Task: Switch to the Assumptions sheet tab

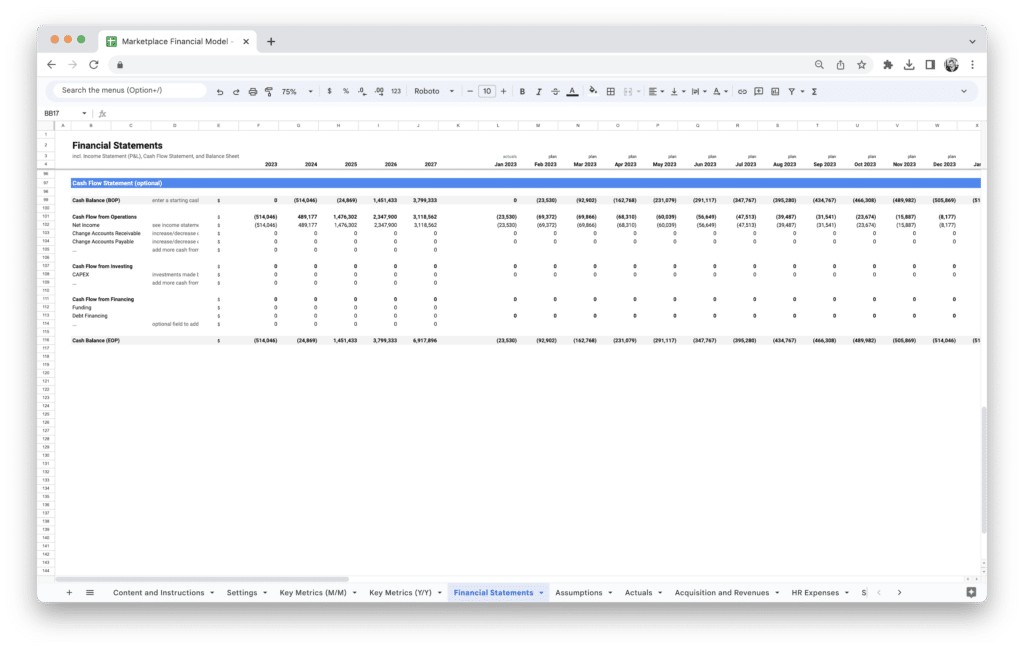Action: click(x=578, y=593)
